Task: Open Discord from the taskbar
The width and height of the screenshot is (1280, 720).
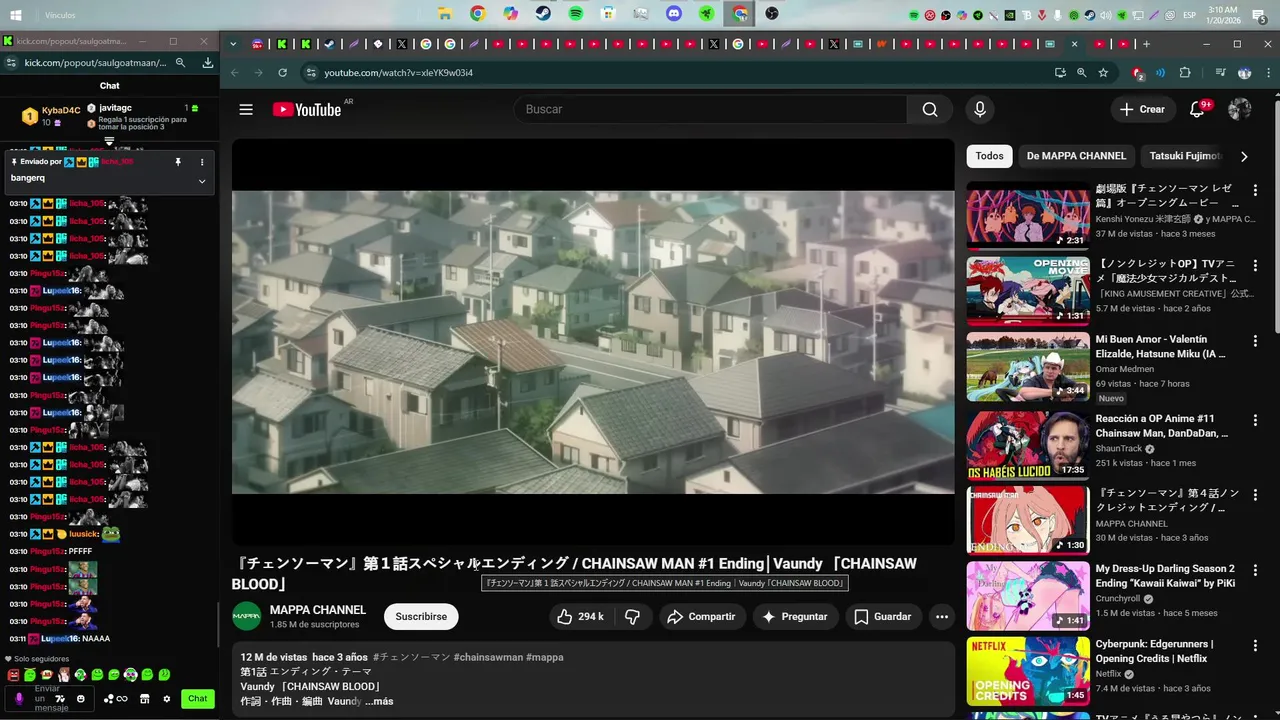Action: [674, 14]
